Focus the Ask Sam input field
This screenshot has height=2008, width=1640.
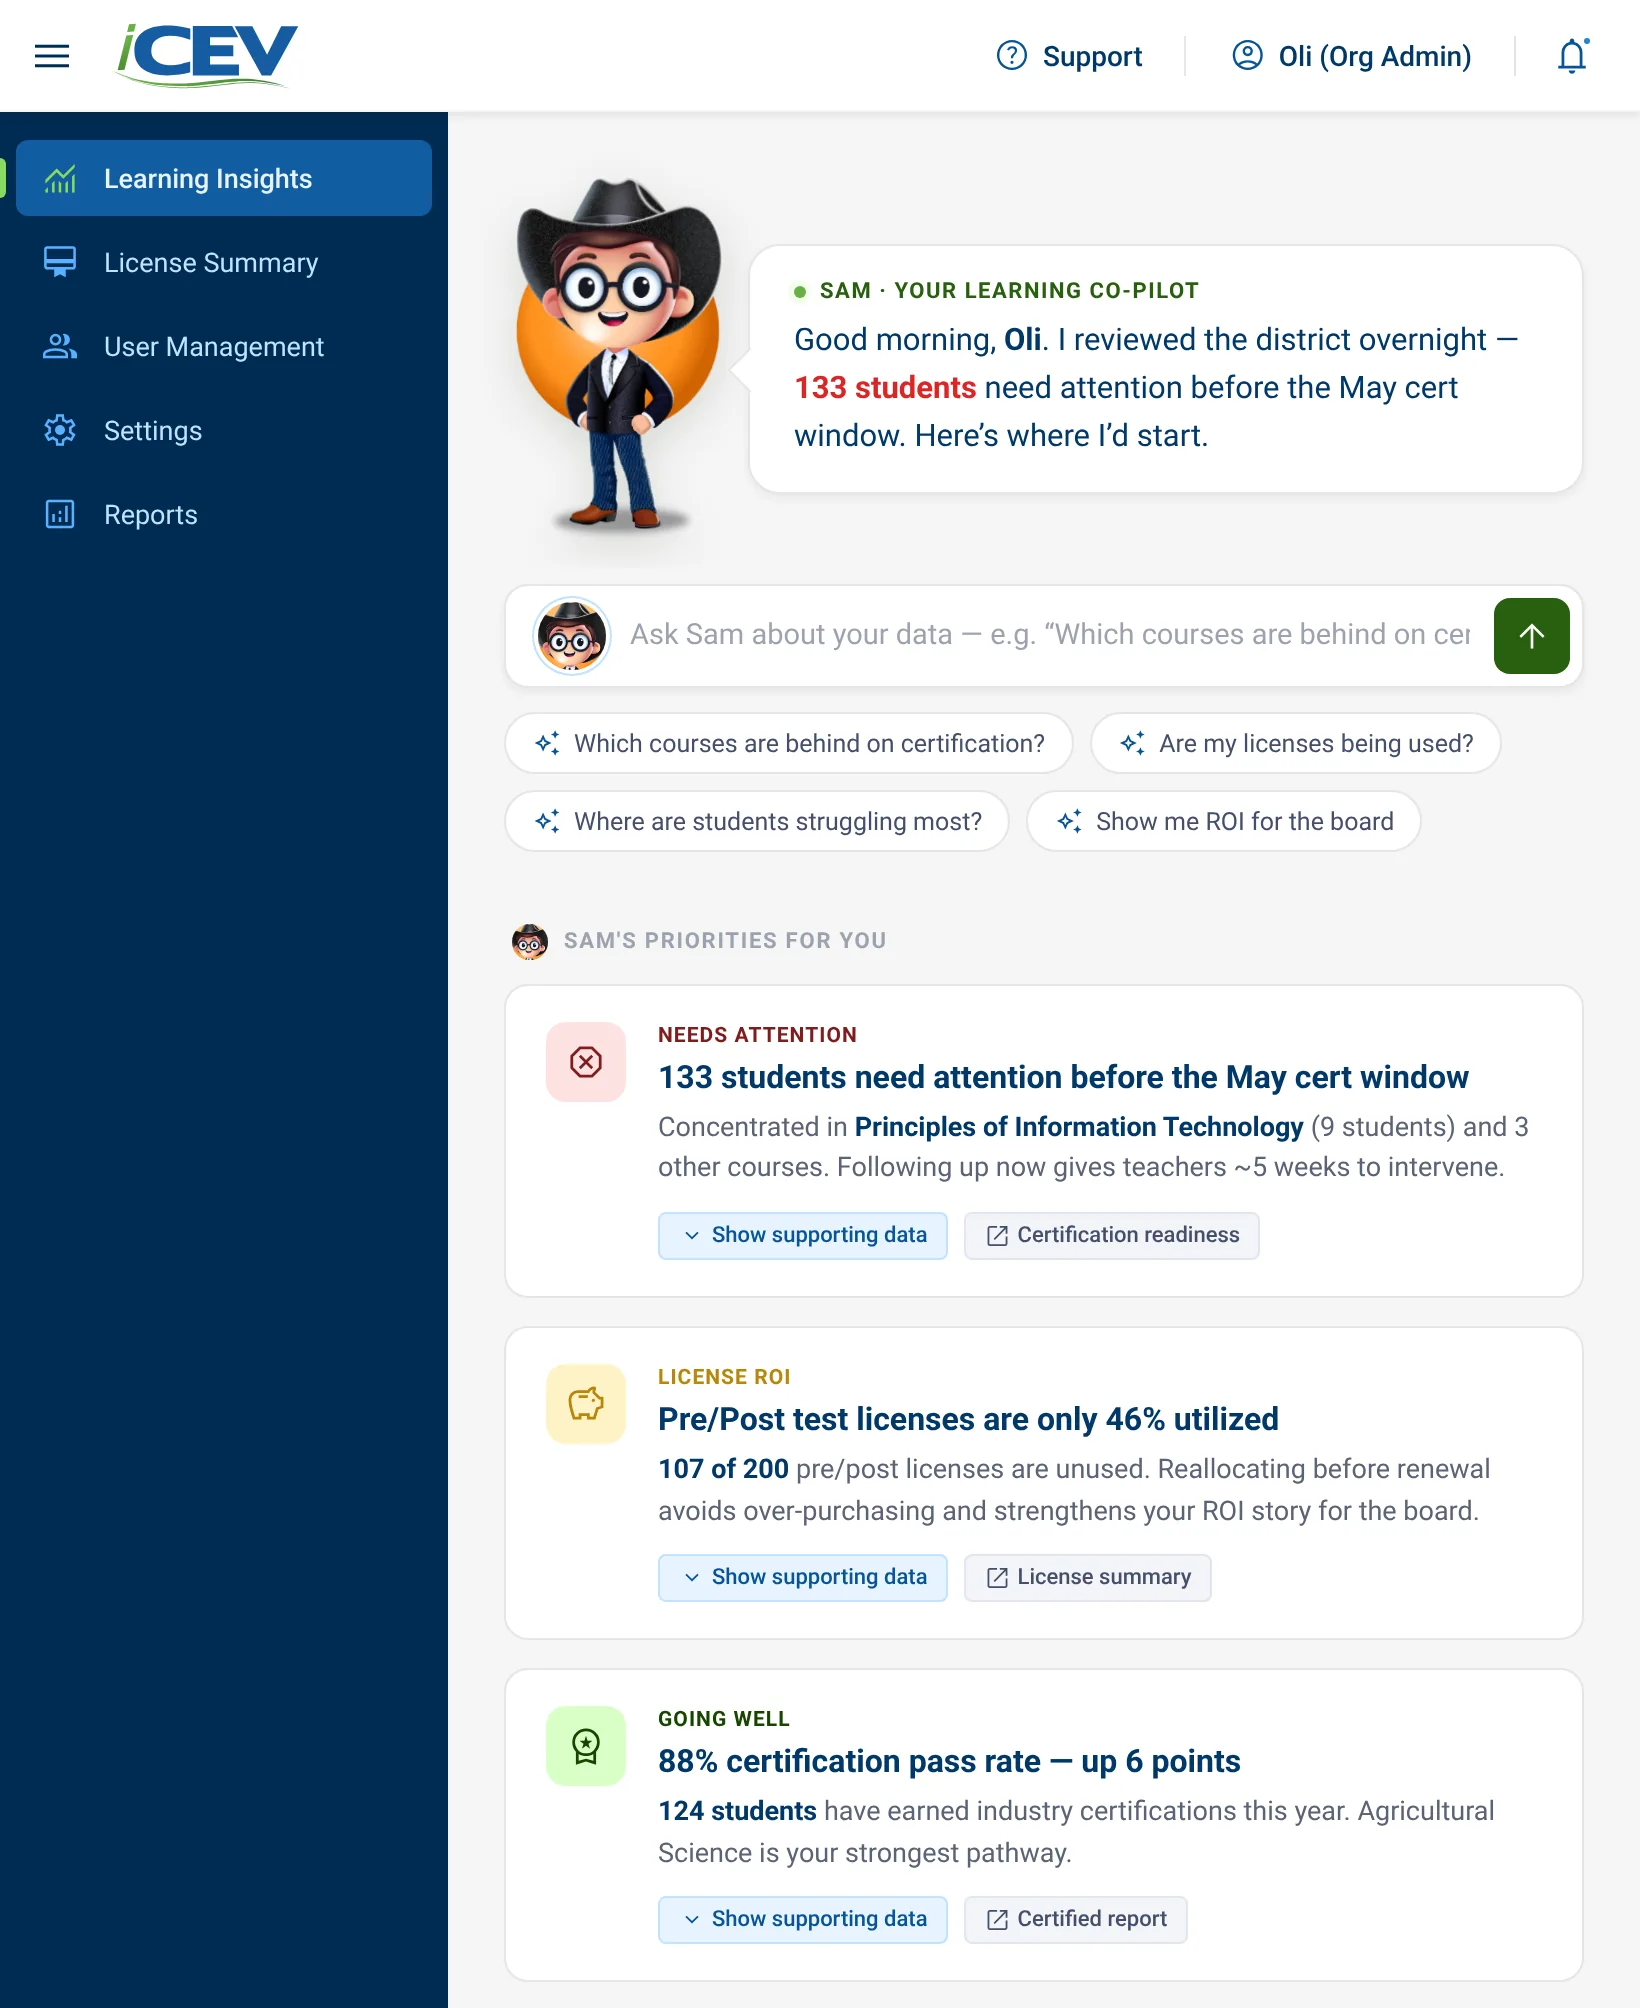1050,635
